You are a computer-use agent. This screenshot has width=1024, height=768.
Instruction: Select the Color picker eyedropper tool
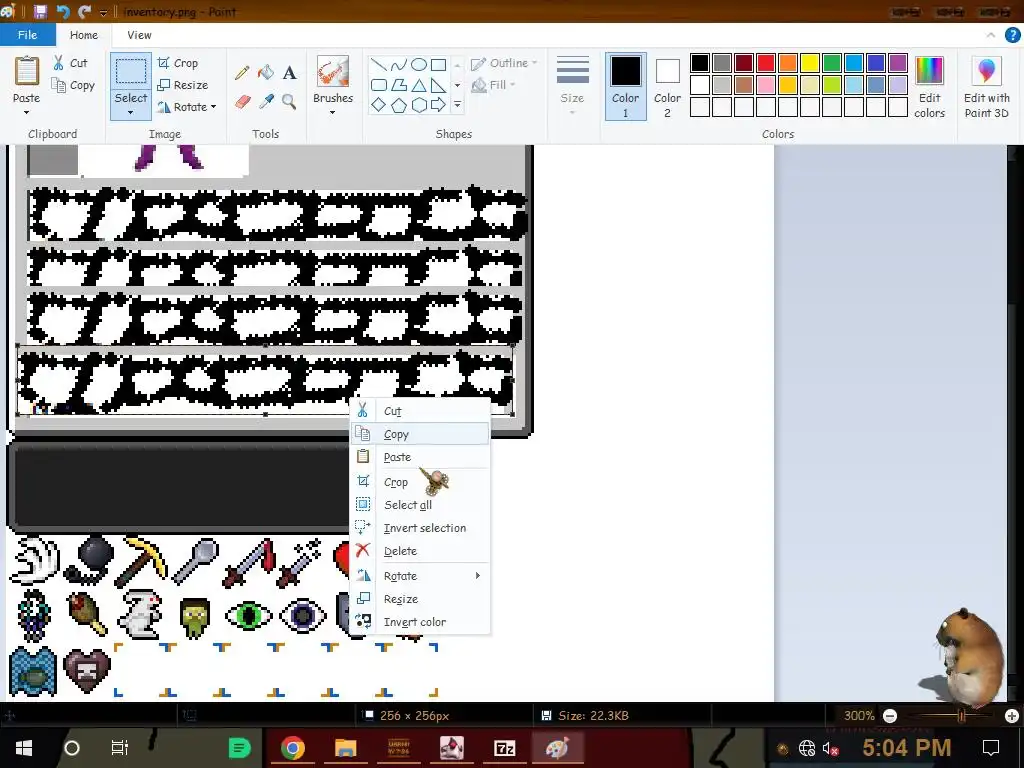pyautogui.click(x=266, y=102)
